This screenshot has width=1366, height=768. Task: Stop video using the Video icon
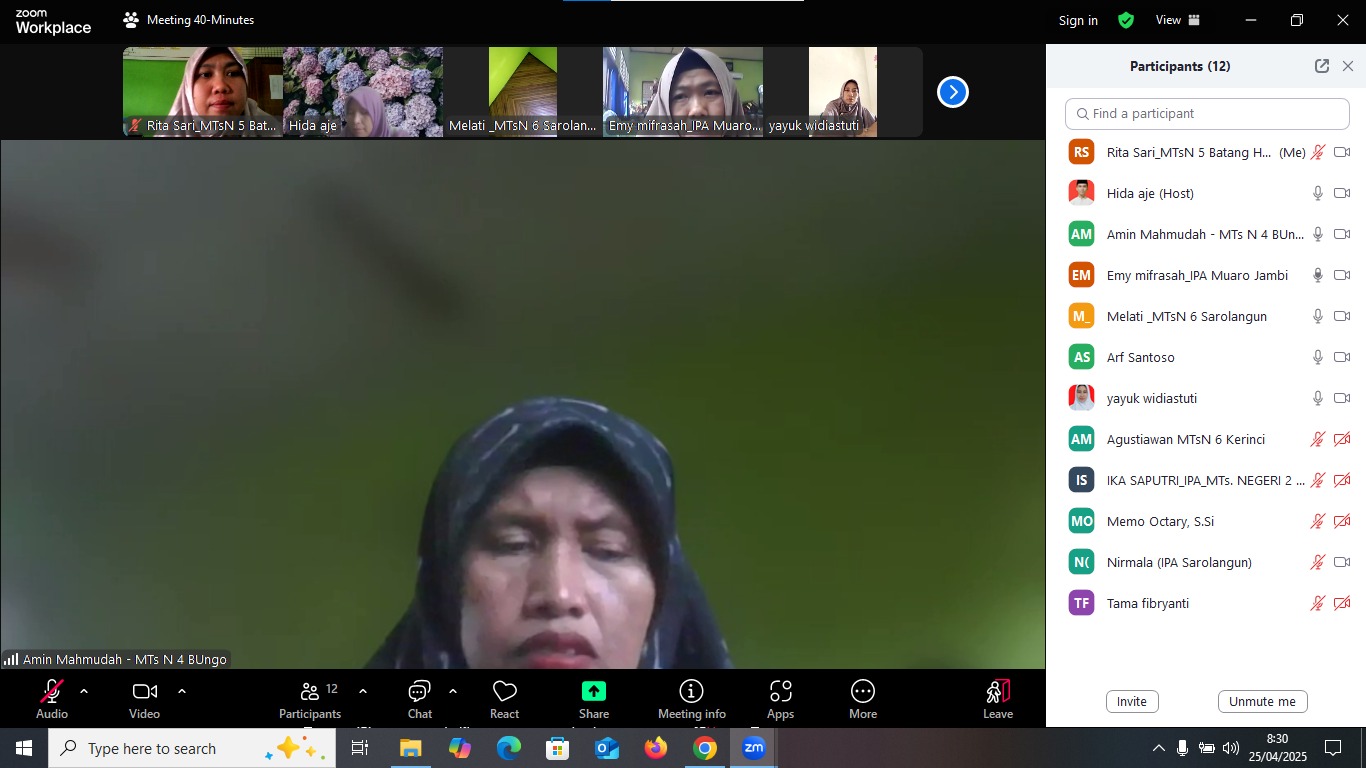click(x=144, y=692)
